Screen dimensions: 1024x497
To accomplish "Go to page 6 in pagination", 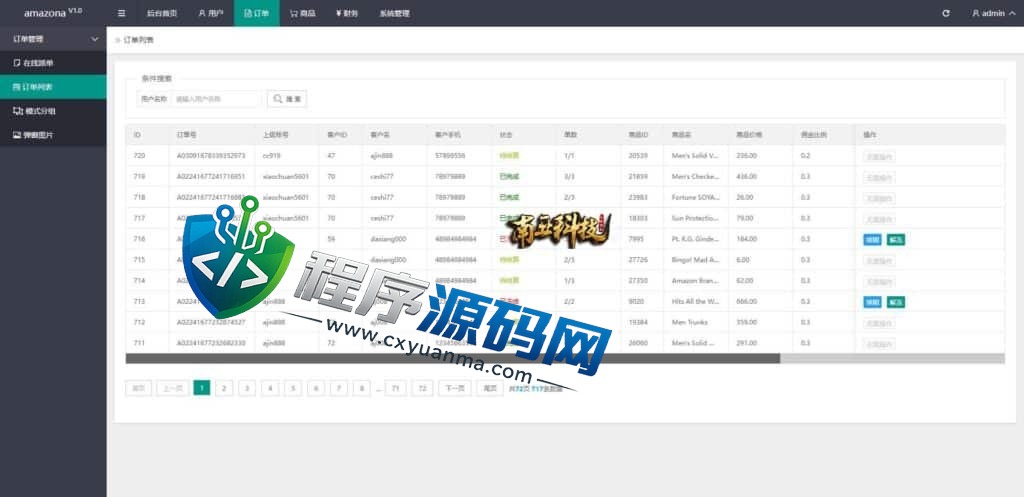I will pyautogui.click(x=315, y=388).
